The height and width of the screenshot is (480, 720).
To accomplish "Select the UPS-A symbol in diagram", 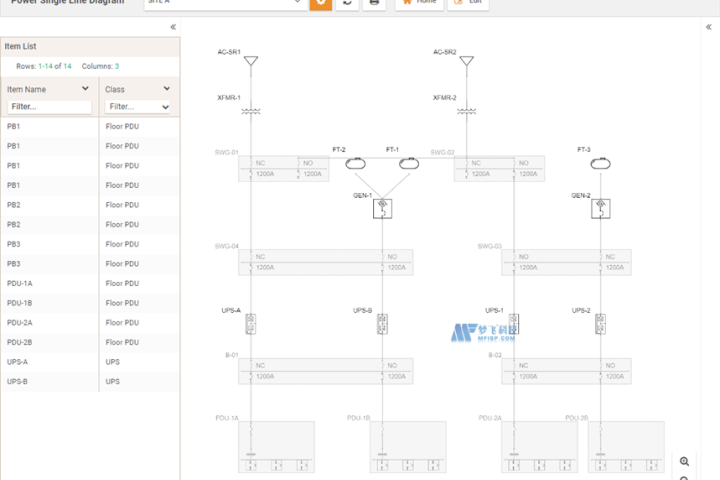I will click(x=251, y=323).
